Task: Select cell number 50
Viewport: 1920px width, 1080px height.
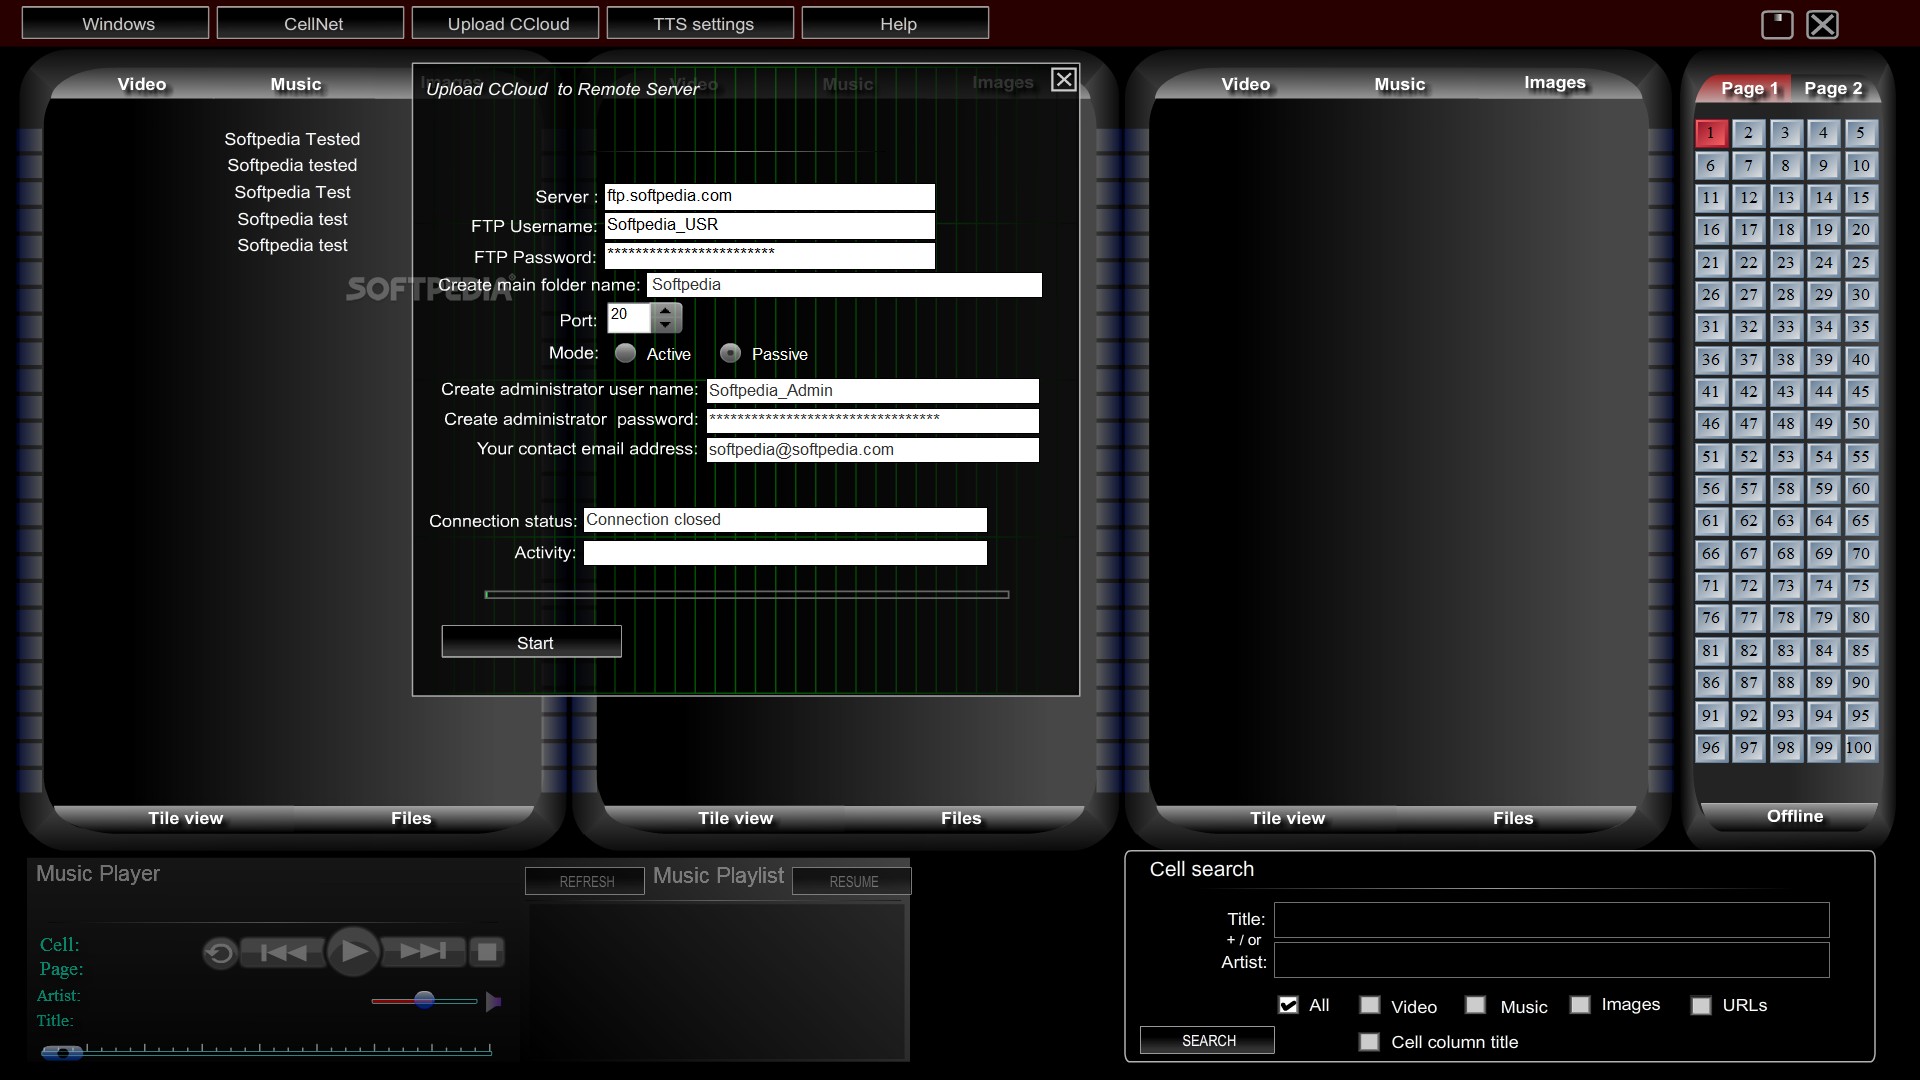Action: tap(1860, 424)
